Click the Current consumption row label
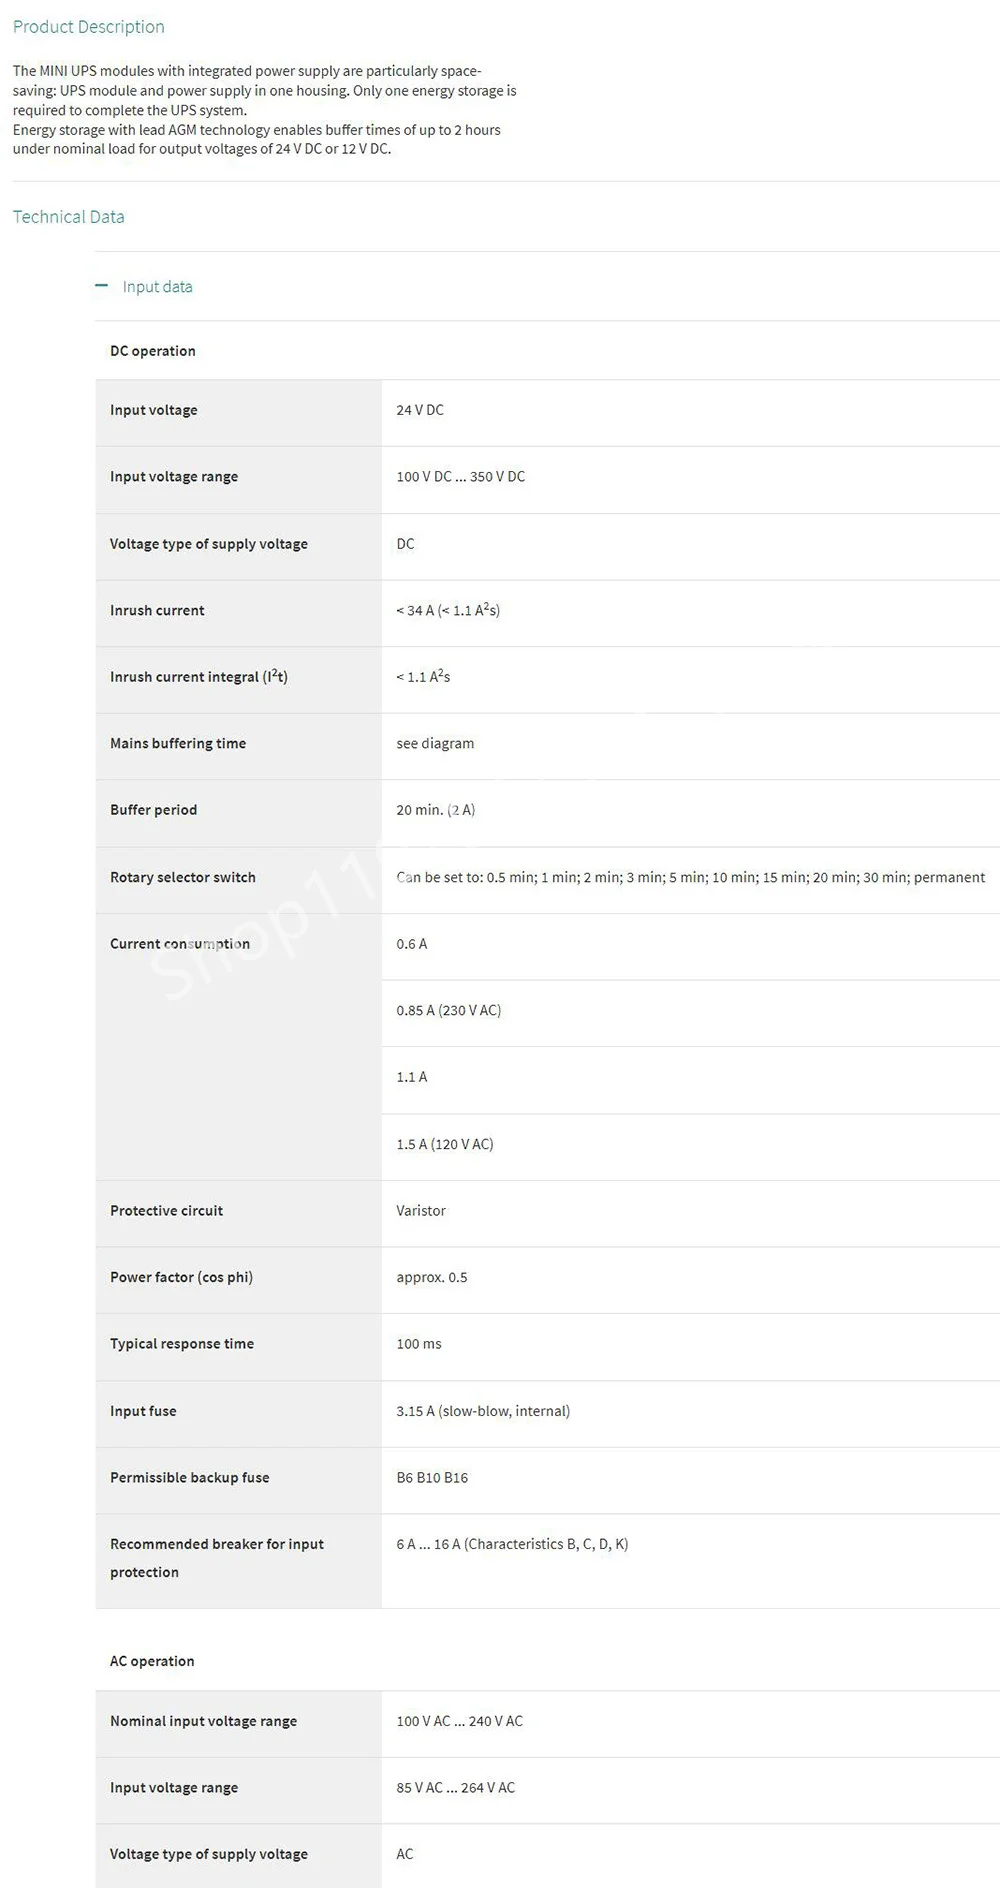Viewport: 1000px width, 1888px height. [x=180, y=943]
